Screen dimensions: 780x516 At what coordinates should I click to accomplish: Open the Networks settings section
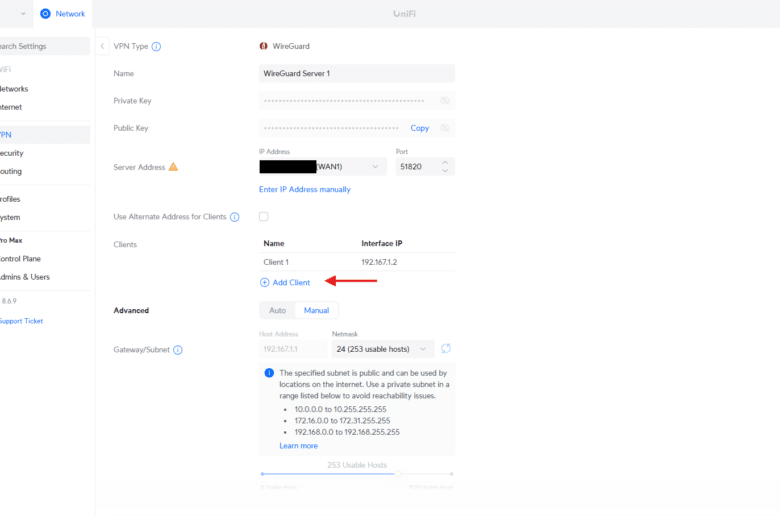[14, 89]
